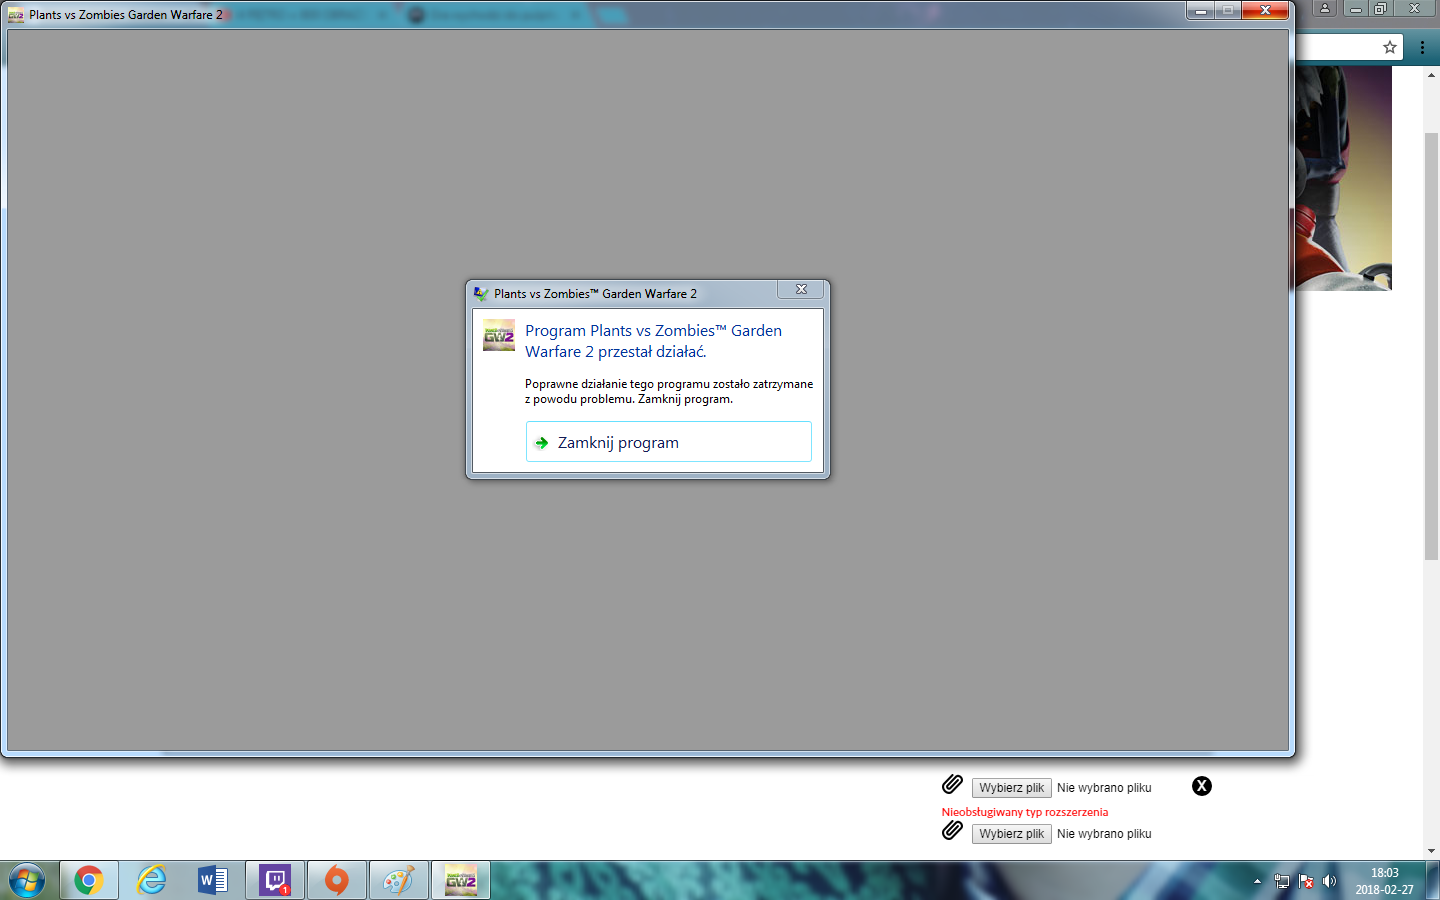The height and width of the screenshot is (900, 1440).
Task: Click the blue crash heading text
Action: click(653, 341)
